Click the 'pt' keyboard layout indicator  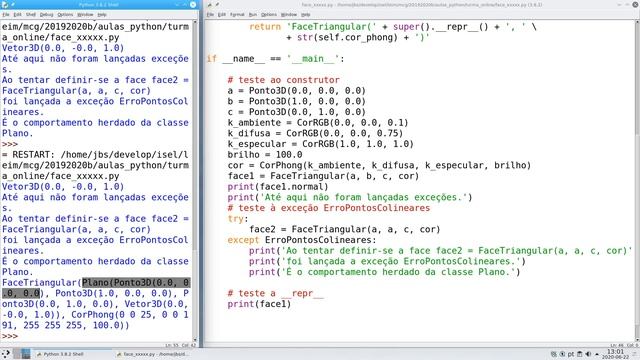coord(571,354)
